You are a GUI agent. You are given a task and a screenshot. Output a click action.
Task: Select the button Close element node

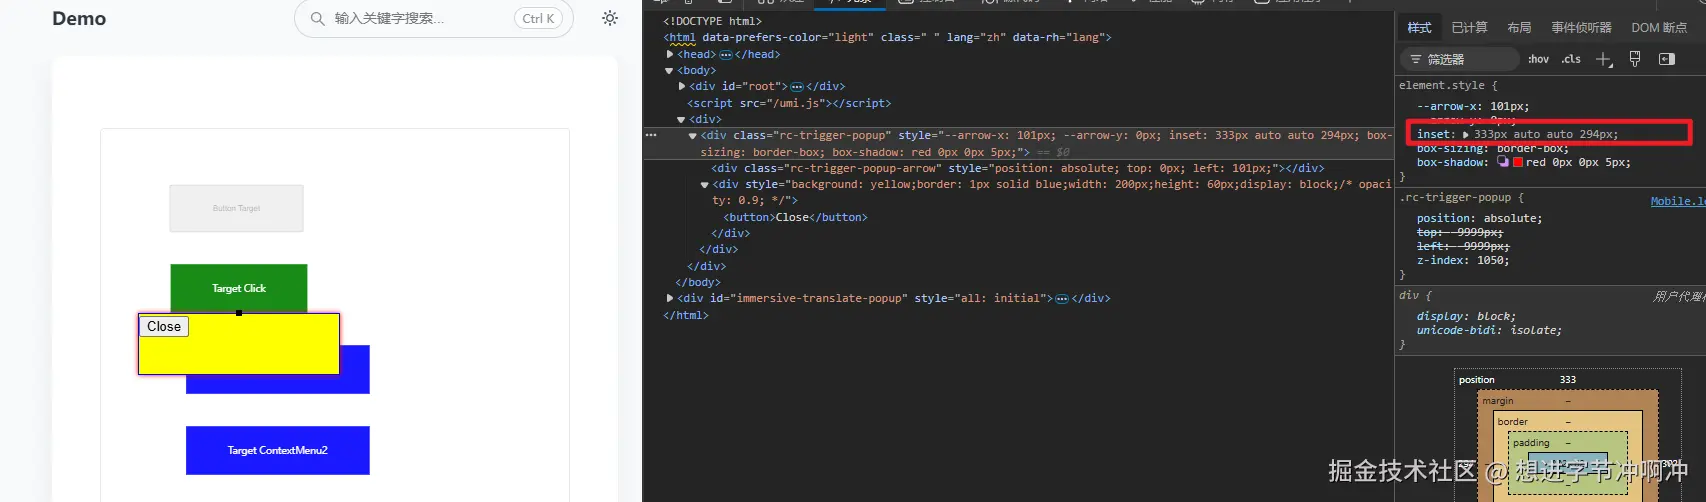(796, 217)
